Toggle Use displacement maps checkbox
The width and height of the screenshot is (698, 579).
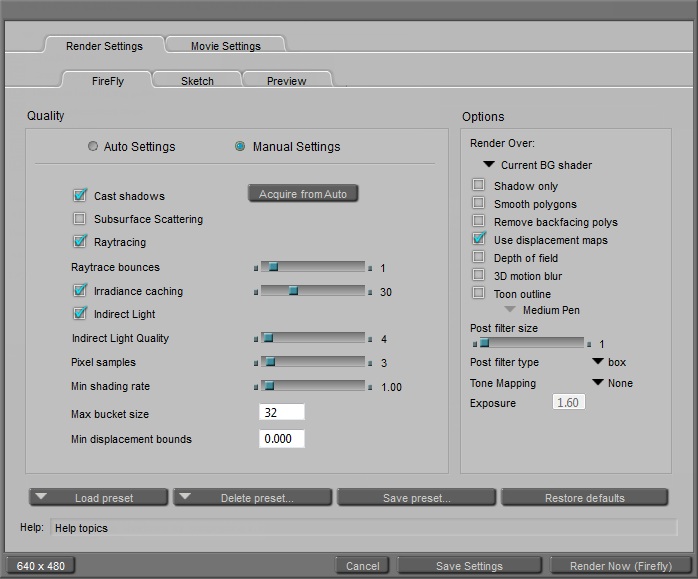tap(479, 240)
